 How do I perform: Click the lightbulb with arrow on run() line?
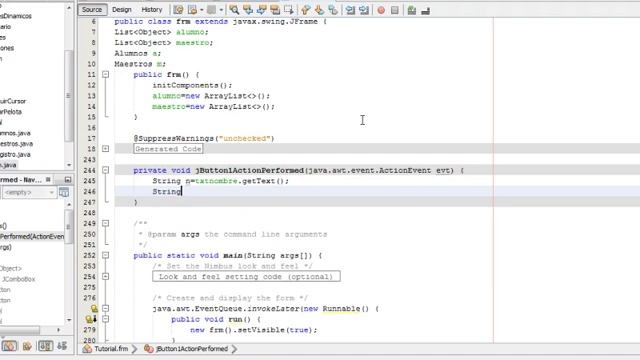(91, 319)
